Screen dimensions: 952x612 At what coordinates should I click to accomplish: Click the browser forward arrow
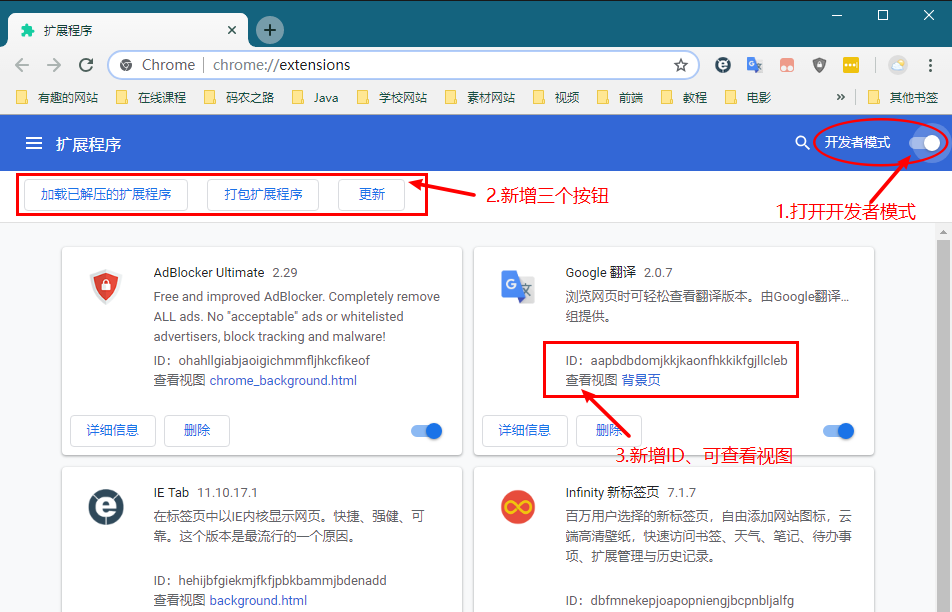(54, 65)
